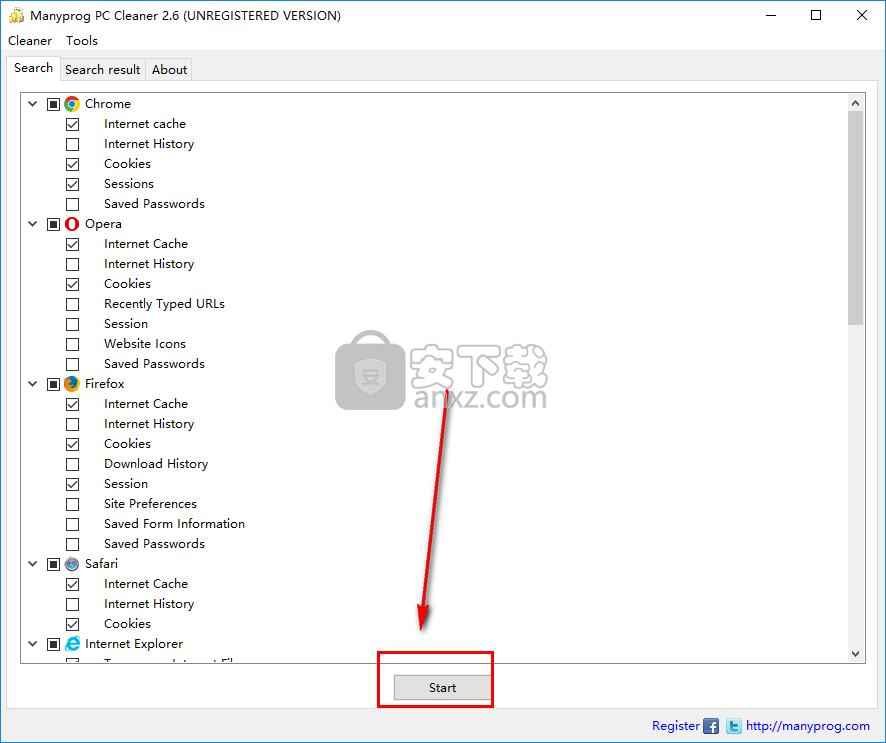Uncheck Cookies under Chrome
886x743 pixels.
pyautogui.click(x=72, y=164)
